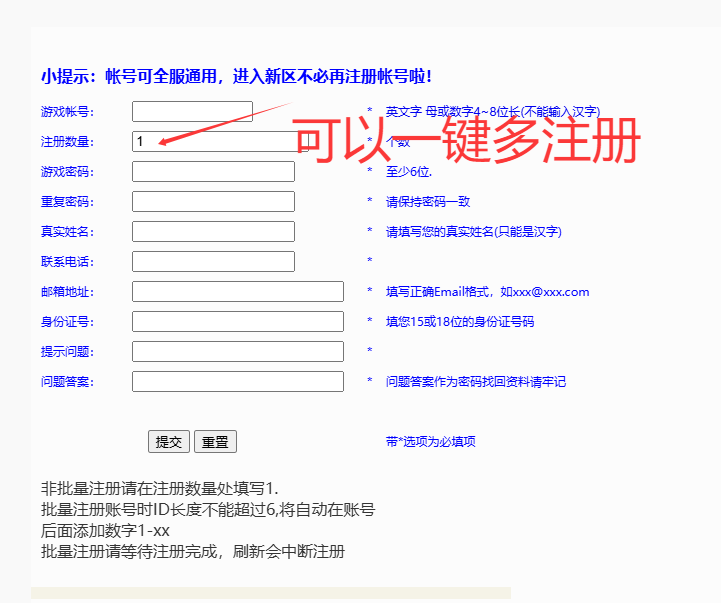
Task: Click the 游戏帐号 input field
Action: pos(192,111)
